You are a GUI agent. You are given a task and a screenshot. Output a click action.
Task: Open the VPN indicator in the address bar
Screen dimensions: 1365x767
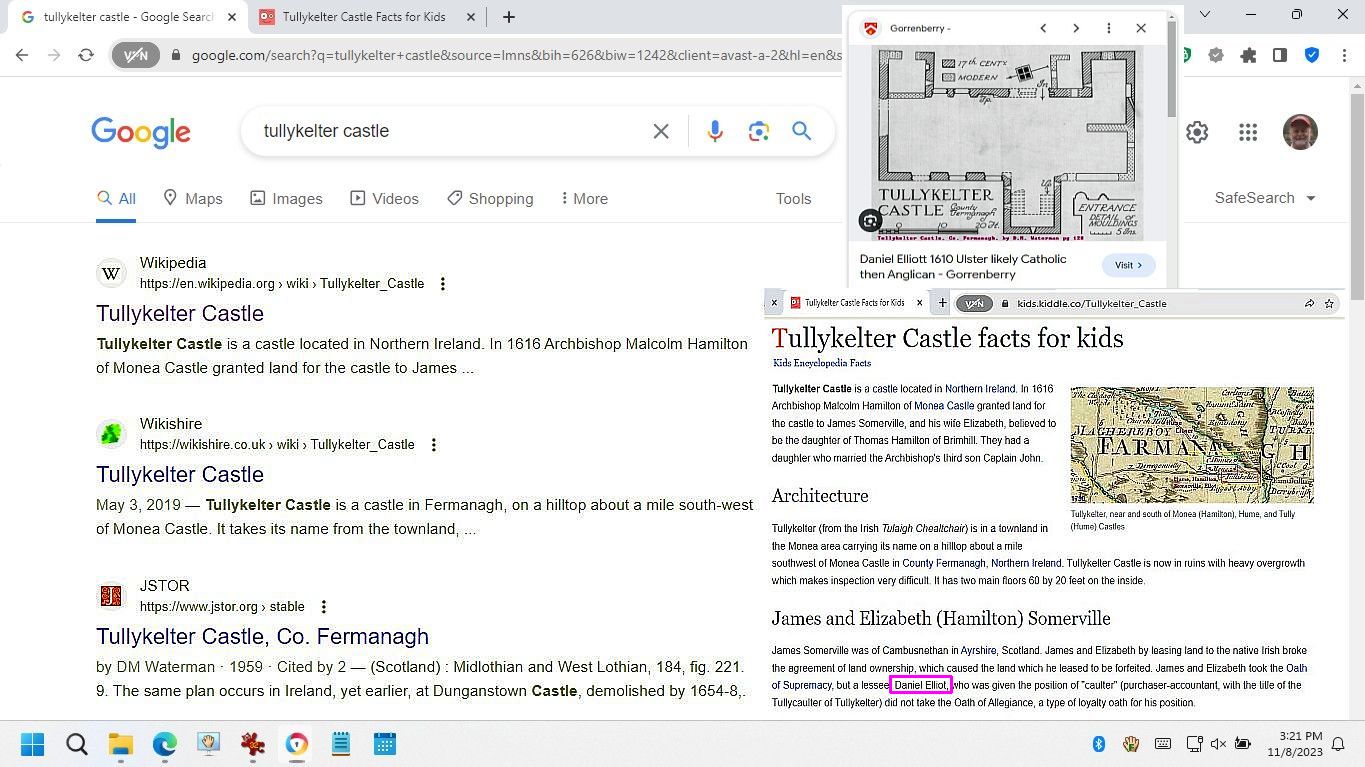point(135,55)
